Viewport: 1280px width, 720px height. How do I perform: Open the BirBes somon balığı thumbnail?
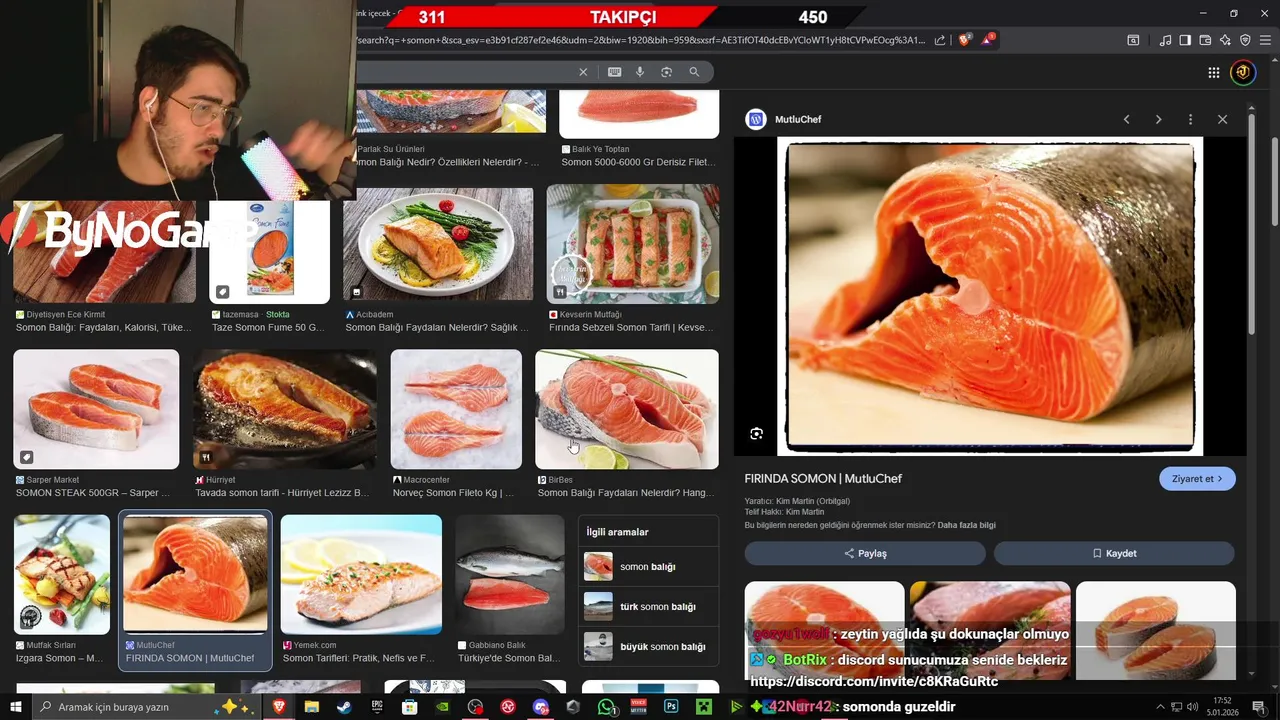point(627,409)
